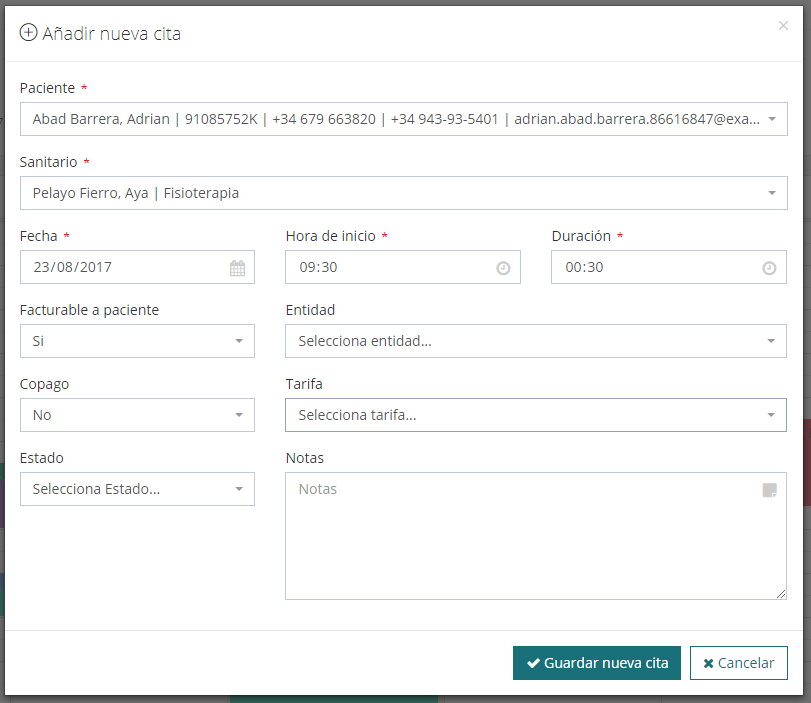Expand the Tarifa selection dropdown
Image resolution: width=811 pixels, height=703 pixels.
(x=536, y=415)
